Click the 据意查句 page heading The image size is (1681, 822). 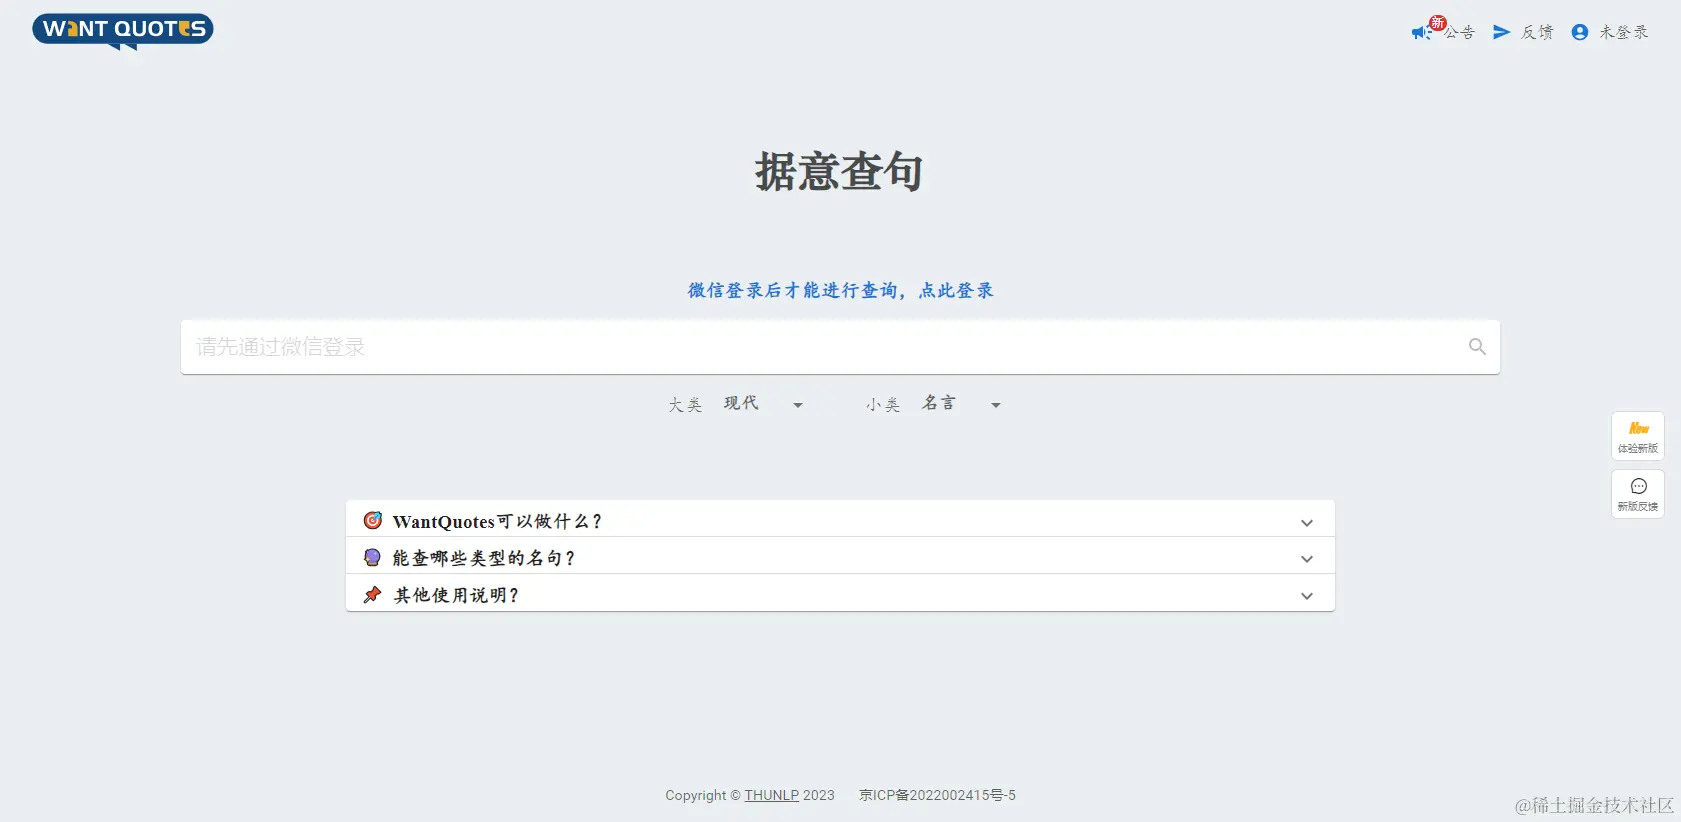pos(839,172)
